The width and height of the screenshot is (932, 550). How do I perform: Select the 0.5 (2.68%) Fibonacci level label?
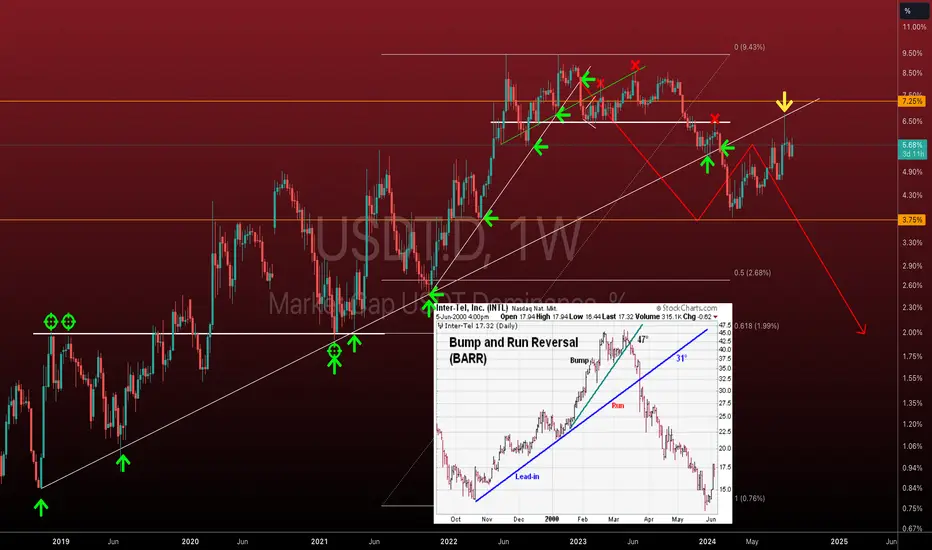[752, 273]
